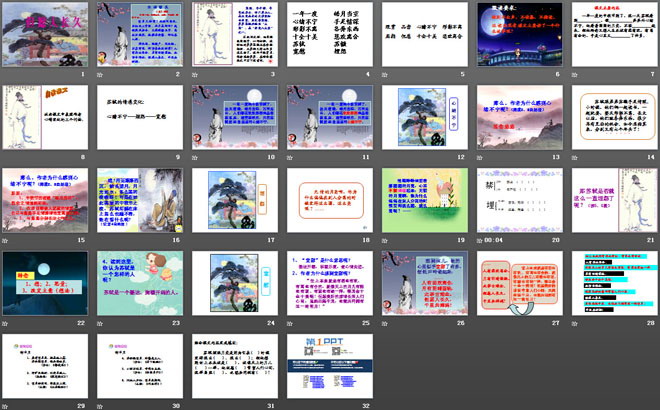The image size is (660, 410).
Task: Select slide 11 thumbnail with red highlighted text
Action: tap(330, 117)
